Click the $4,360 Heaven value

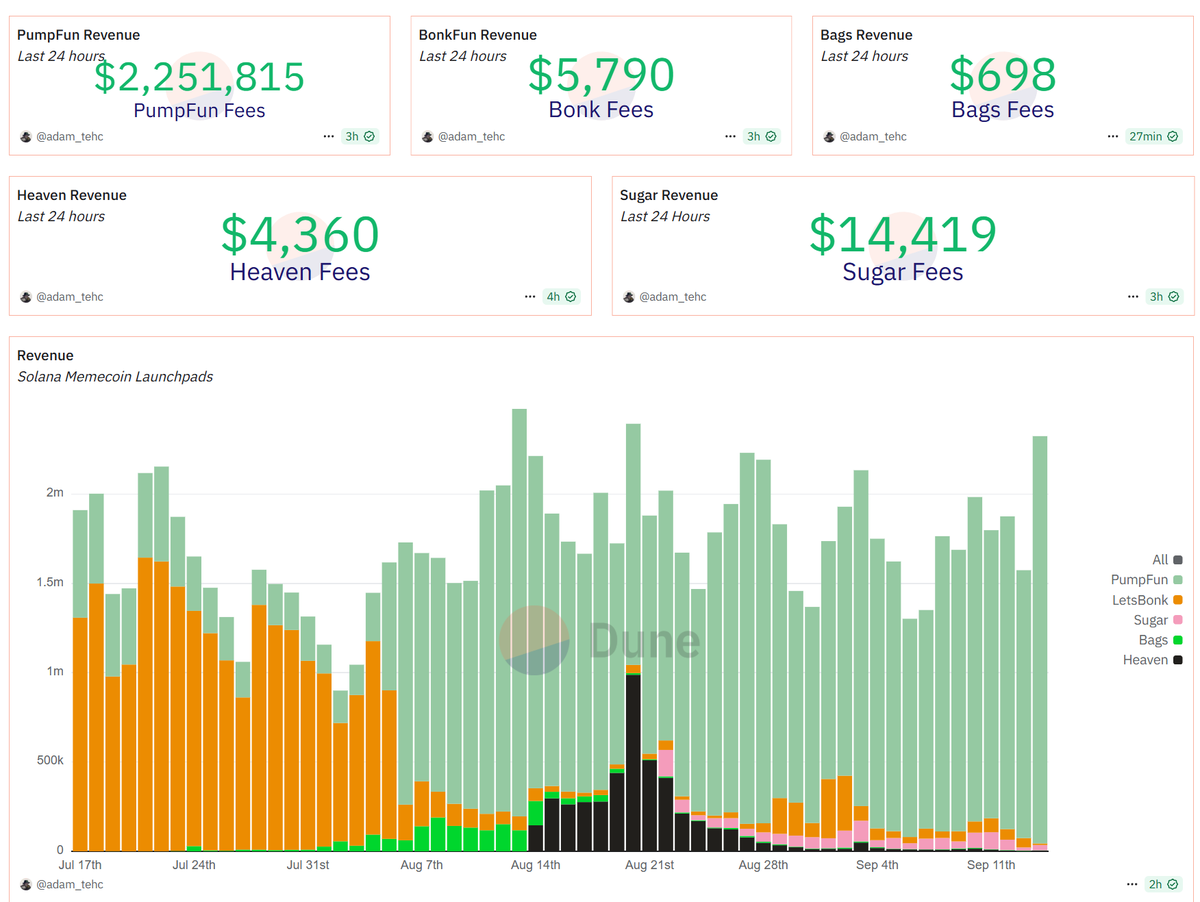click(300, 235)
